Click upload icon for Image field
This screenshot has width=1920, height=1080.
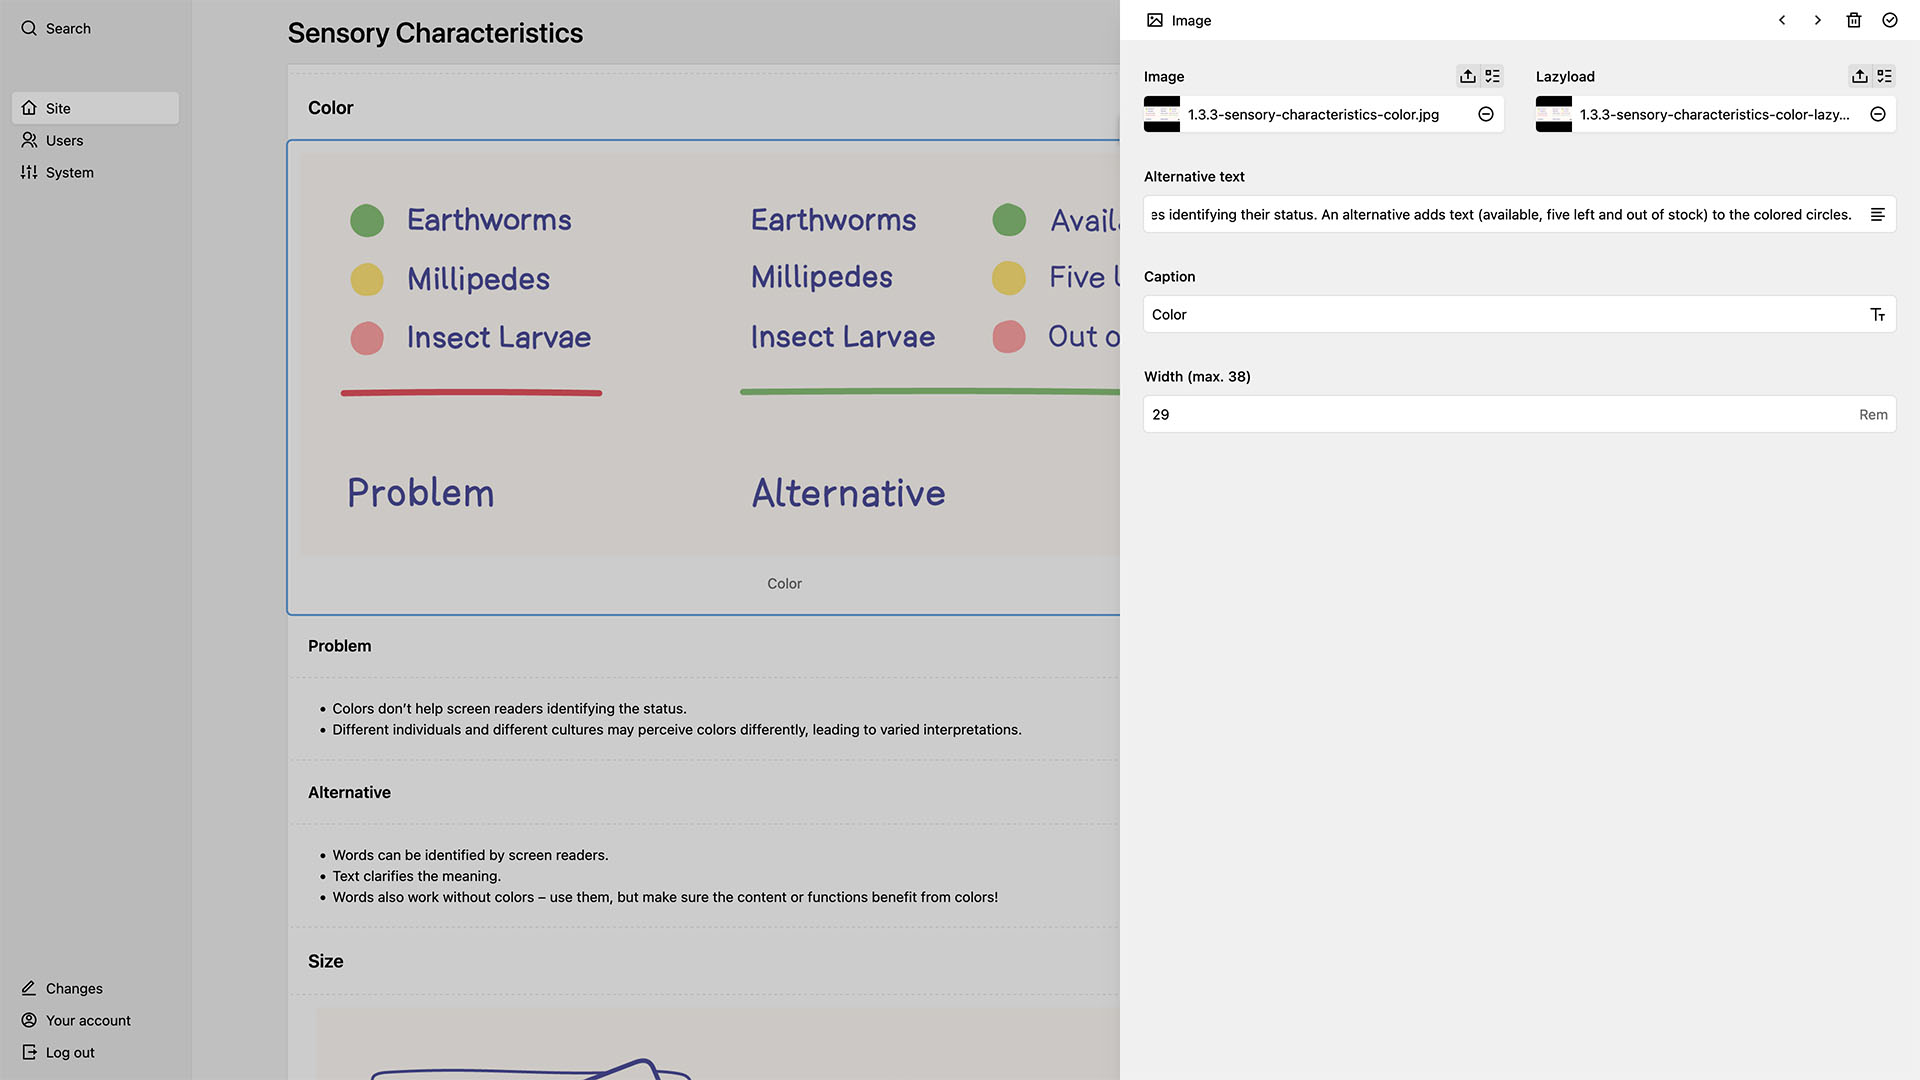[x=1467, y=76]
